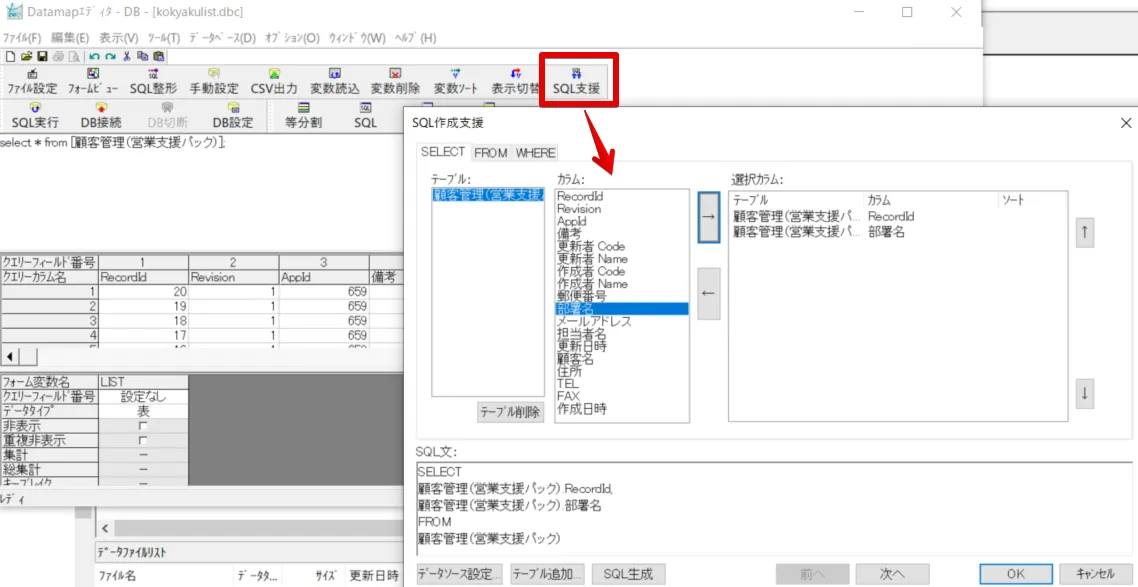The image size is (1138, 587).
Task: Switch to the FROM tab
Action: pos(490,153)
